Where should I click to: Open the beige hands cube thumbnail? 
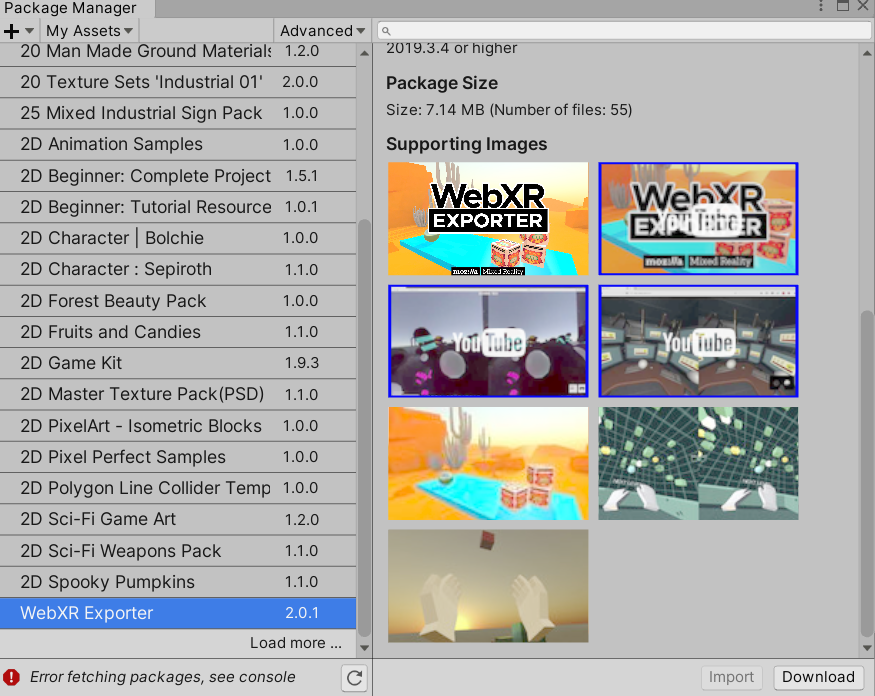pyautogui.click(x=488, y=586)
